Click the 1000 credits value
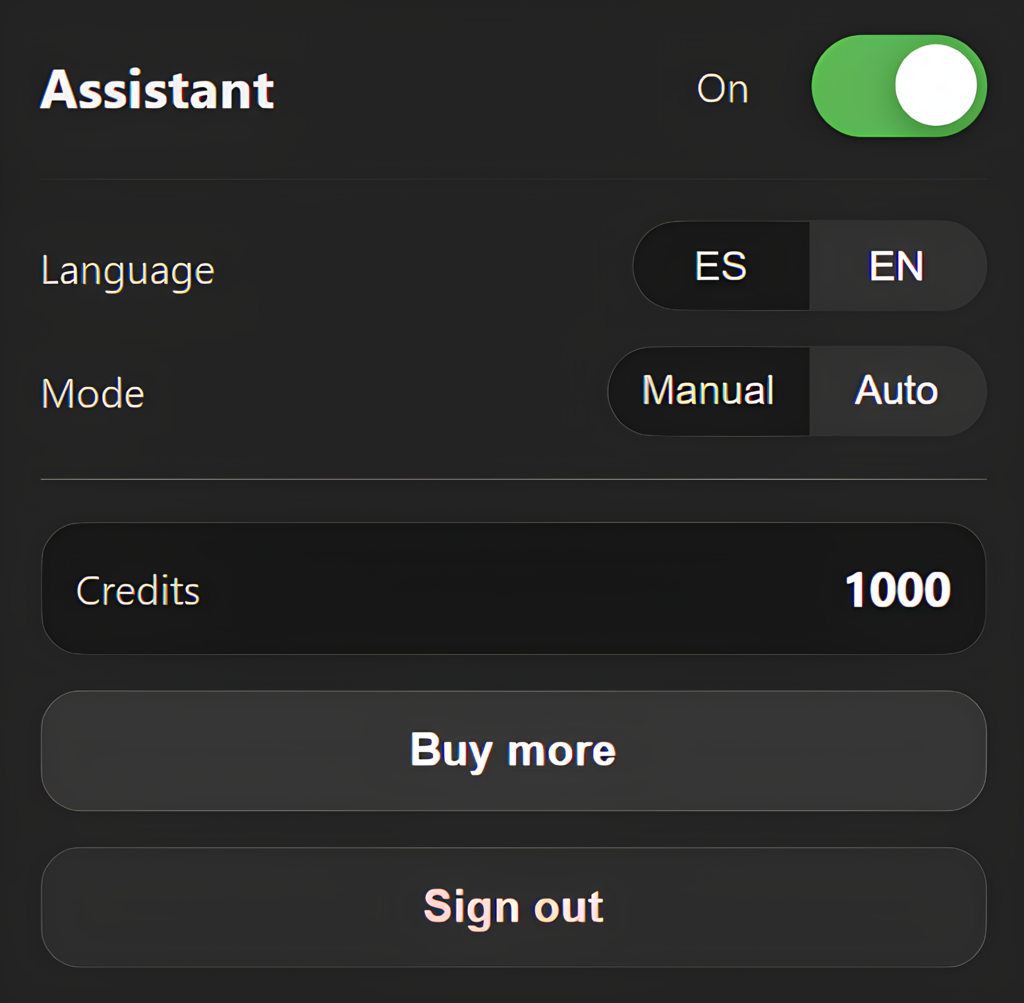The image size is (1024, 1003). tap(897, 590)
